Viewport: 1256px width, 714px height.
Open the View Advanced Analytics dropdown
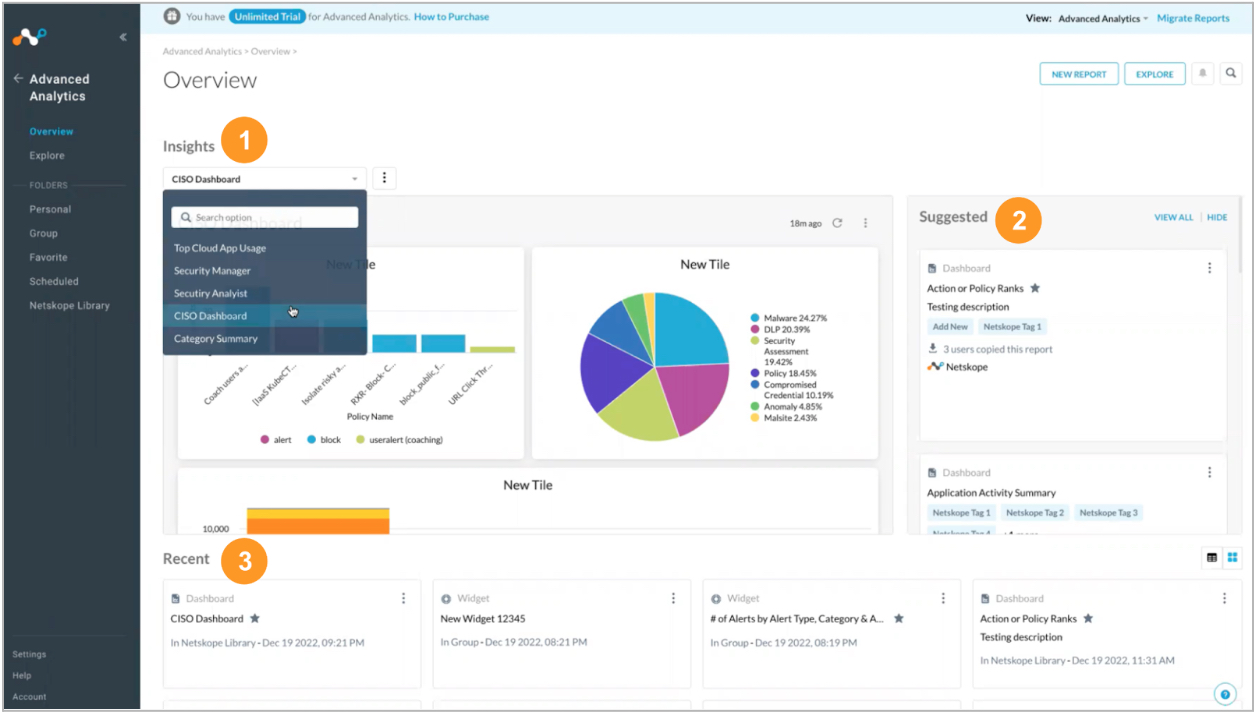point(1103,18)
